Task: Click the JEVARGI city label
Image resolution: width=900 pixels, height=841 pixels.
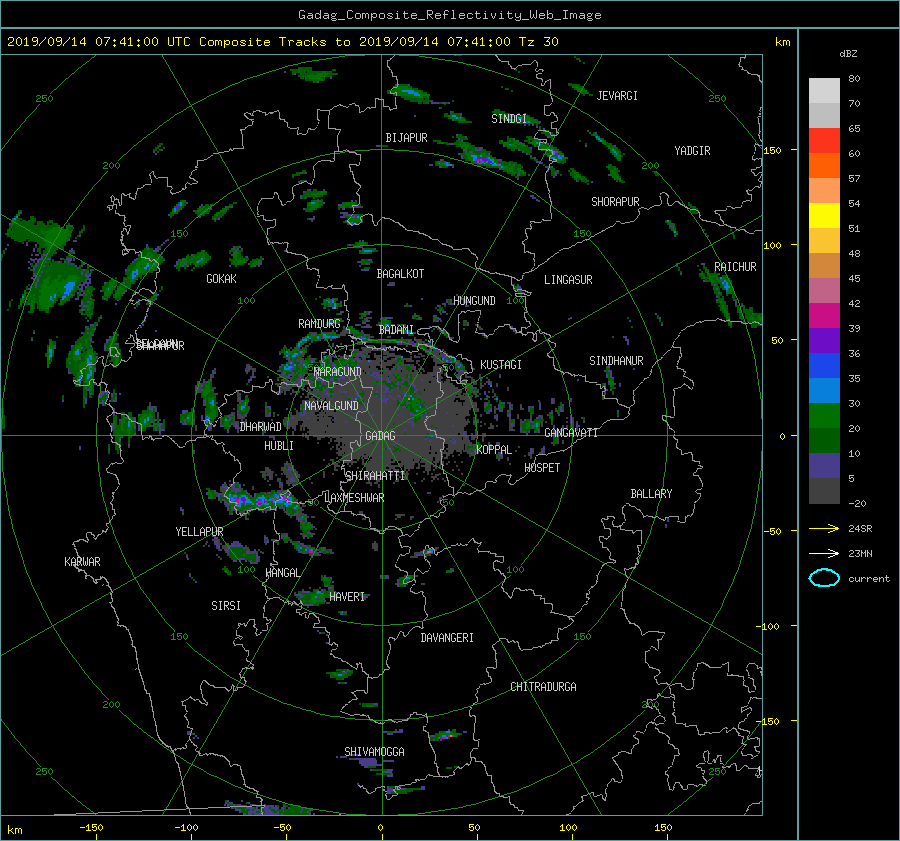Action: click(x=617, y=96)
